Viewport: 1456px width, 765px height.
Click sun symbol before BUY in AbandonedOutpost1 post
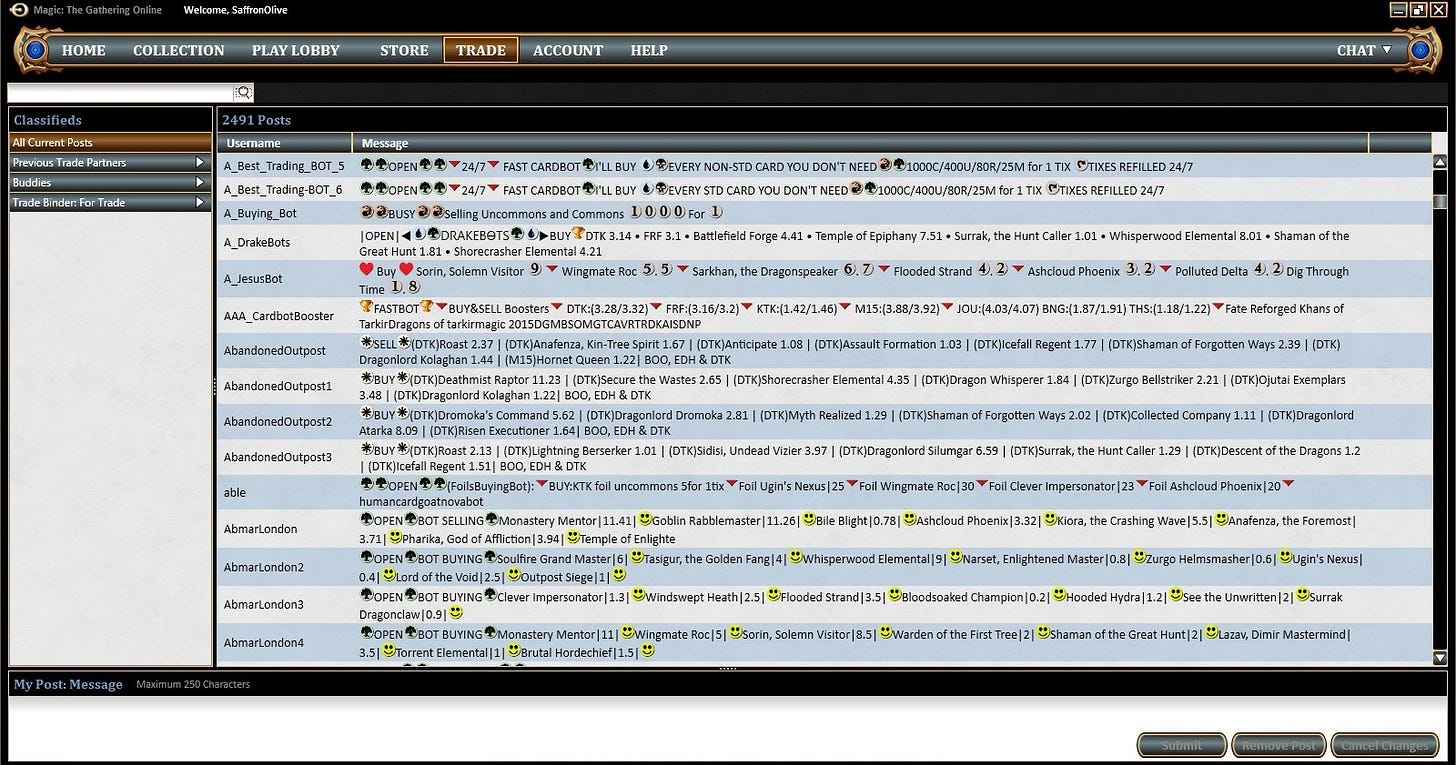[x=366, y=378]
